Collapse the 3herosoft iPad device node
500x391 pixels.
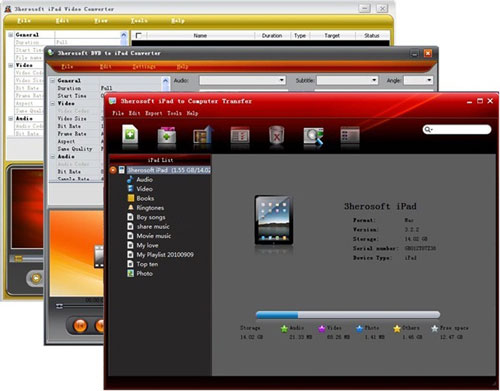click(113, 170)
